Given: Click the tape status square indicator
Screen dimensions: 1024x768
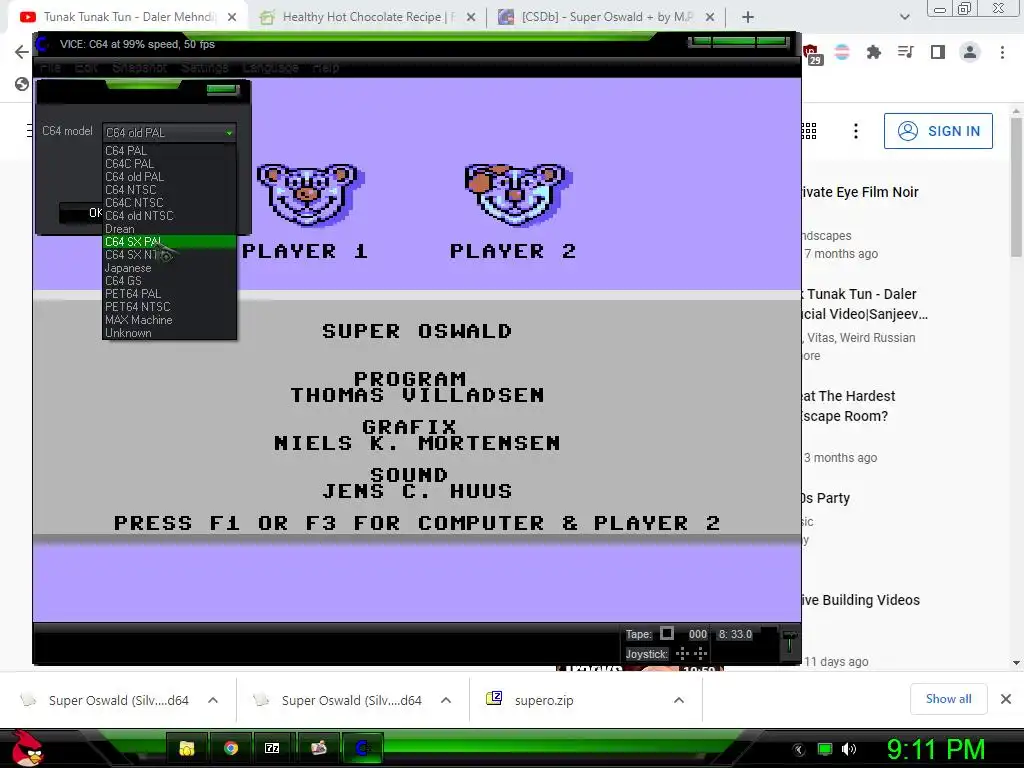Looking at the screenshot, I should click(667, 633).
